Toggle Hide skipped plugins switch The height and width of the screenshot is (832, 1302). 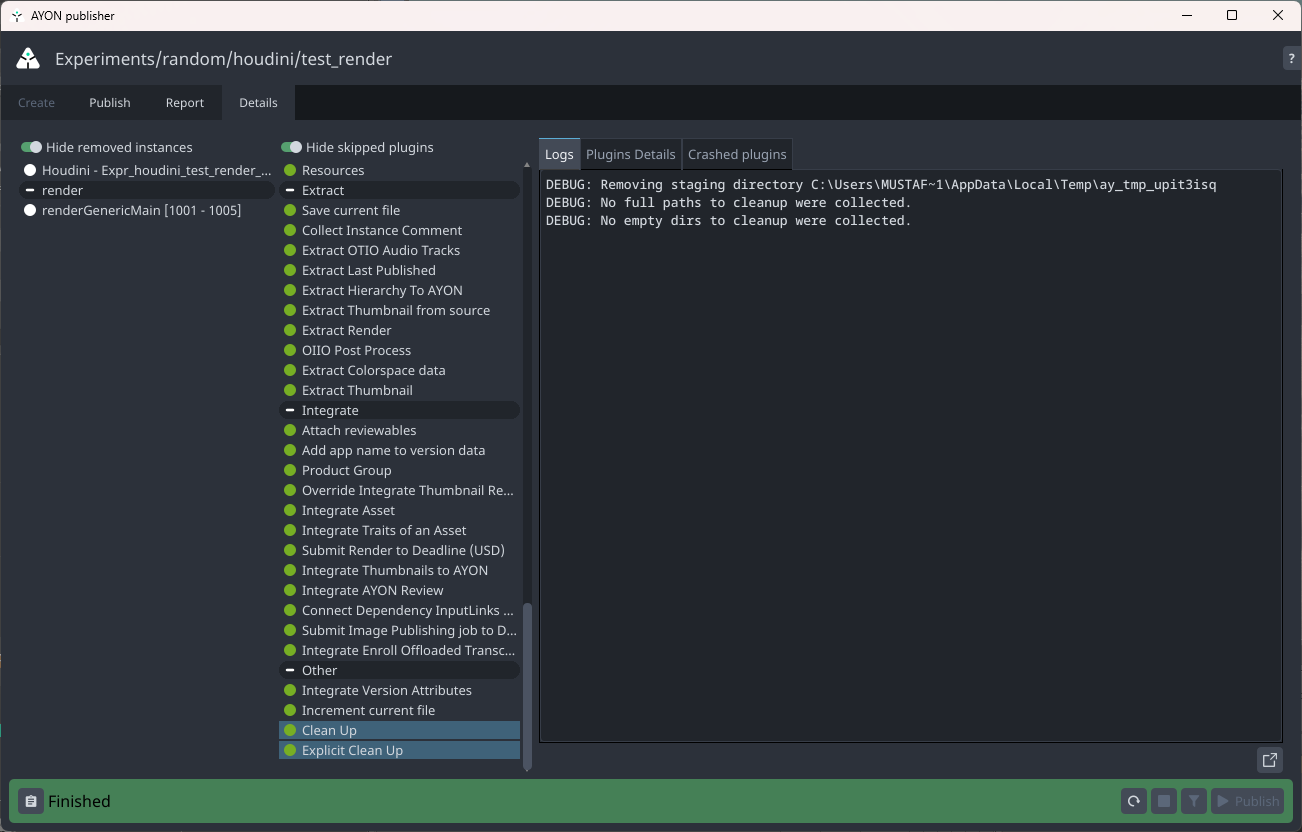point(292,147)
